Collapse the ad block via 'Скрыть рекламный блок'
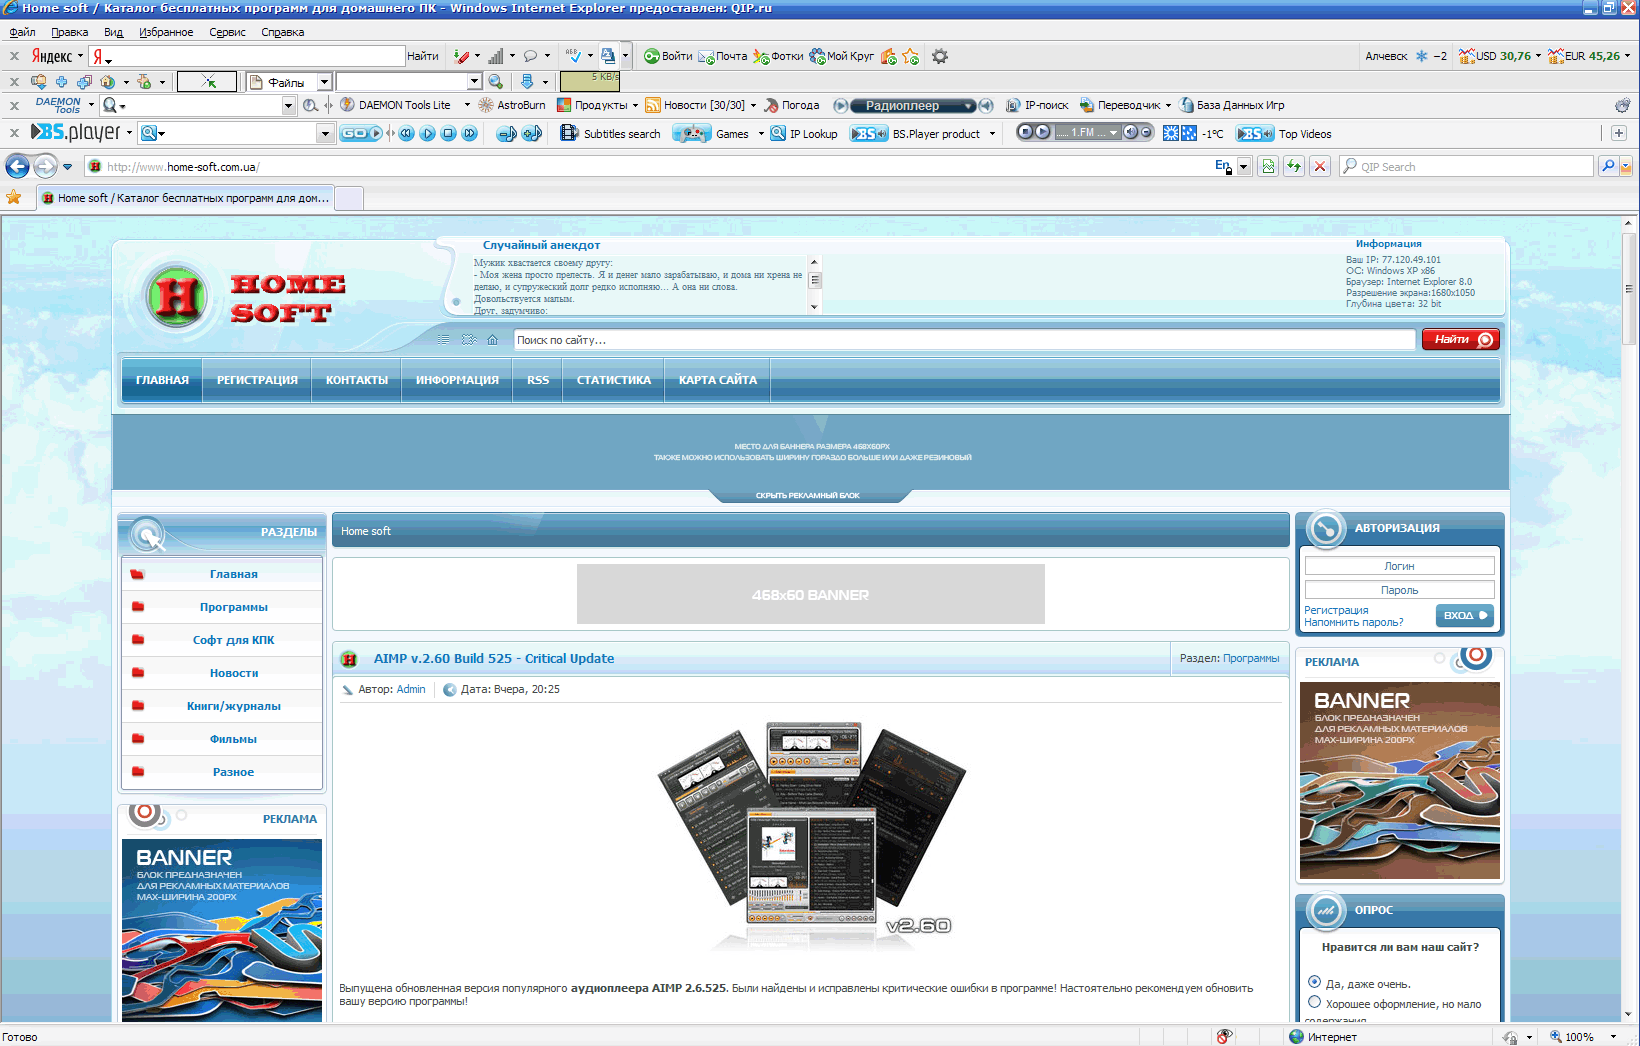1640x1046 pixels. click(x=808, y=495)
